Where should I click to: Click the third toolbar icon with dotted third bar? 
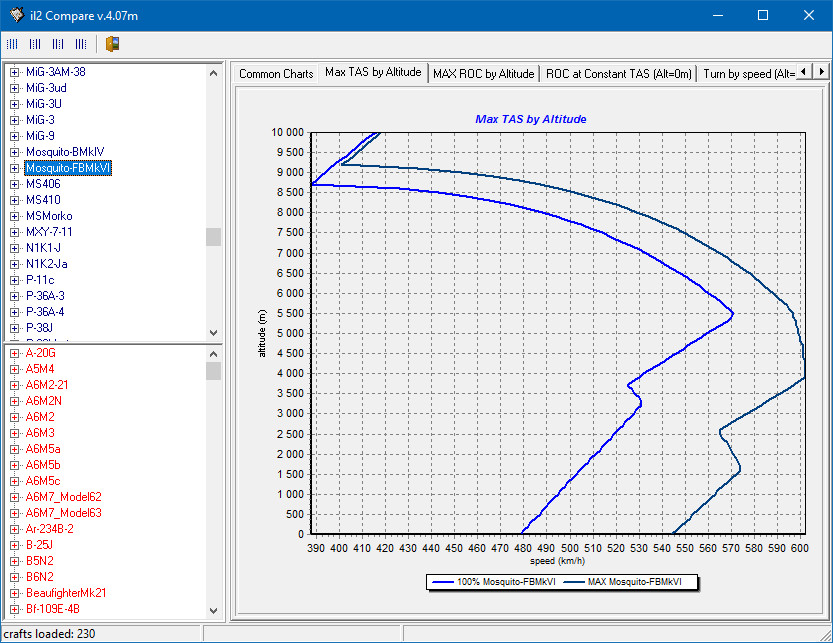click(x=58, y=44)
